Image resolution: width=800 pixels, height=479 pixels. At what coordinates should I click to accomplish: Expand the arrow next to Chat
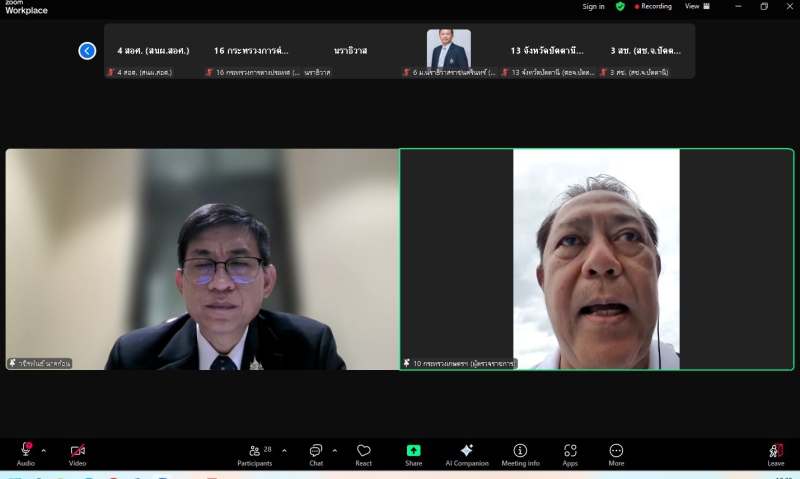point(334,450)
